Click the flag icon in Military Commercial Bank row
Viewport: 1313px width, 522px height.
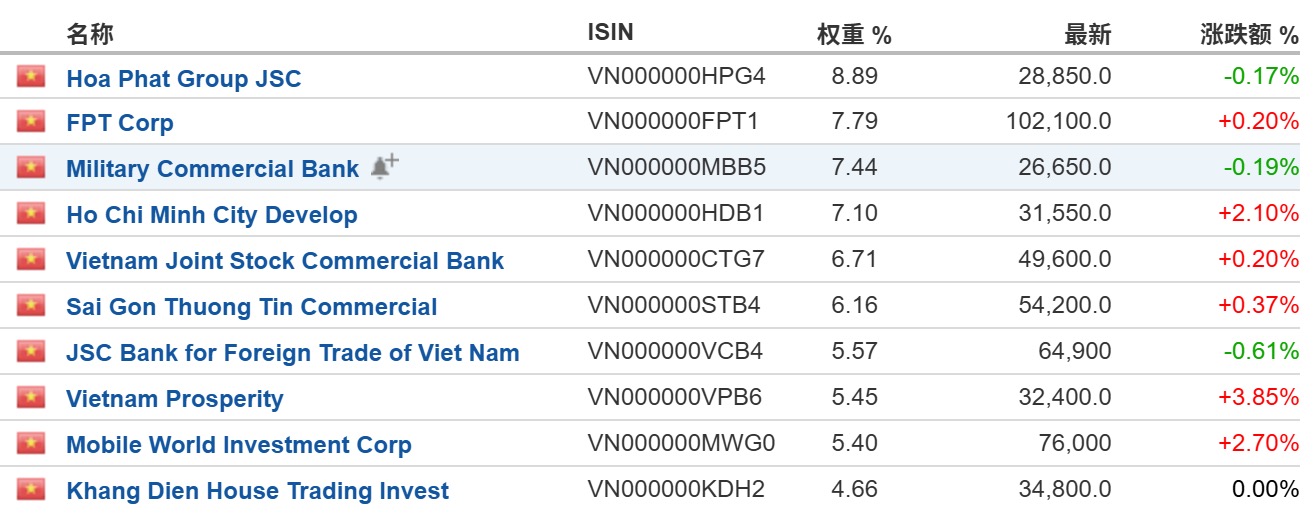[31, 168]
